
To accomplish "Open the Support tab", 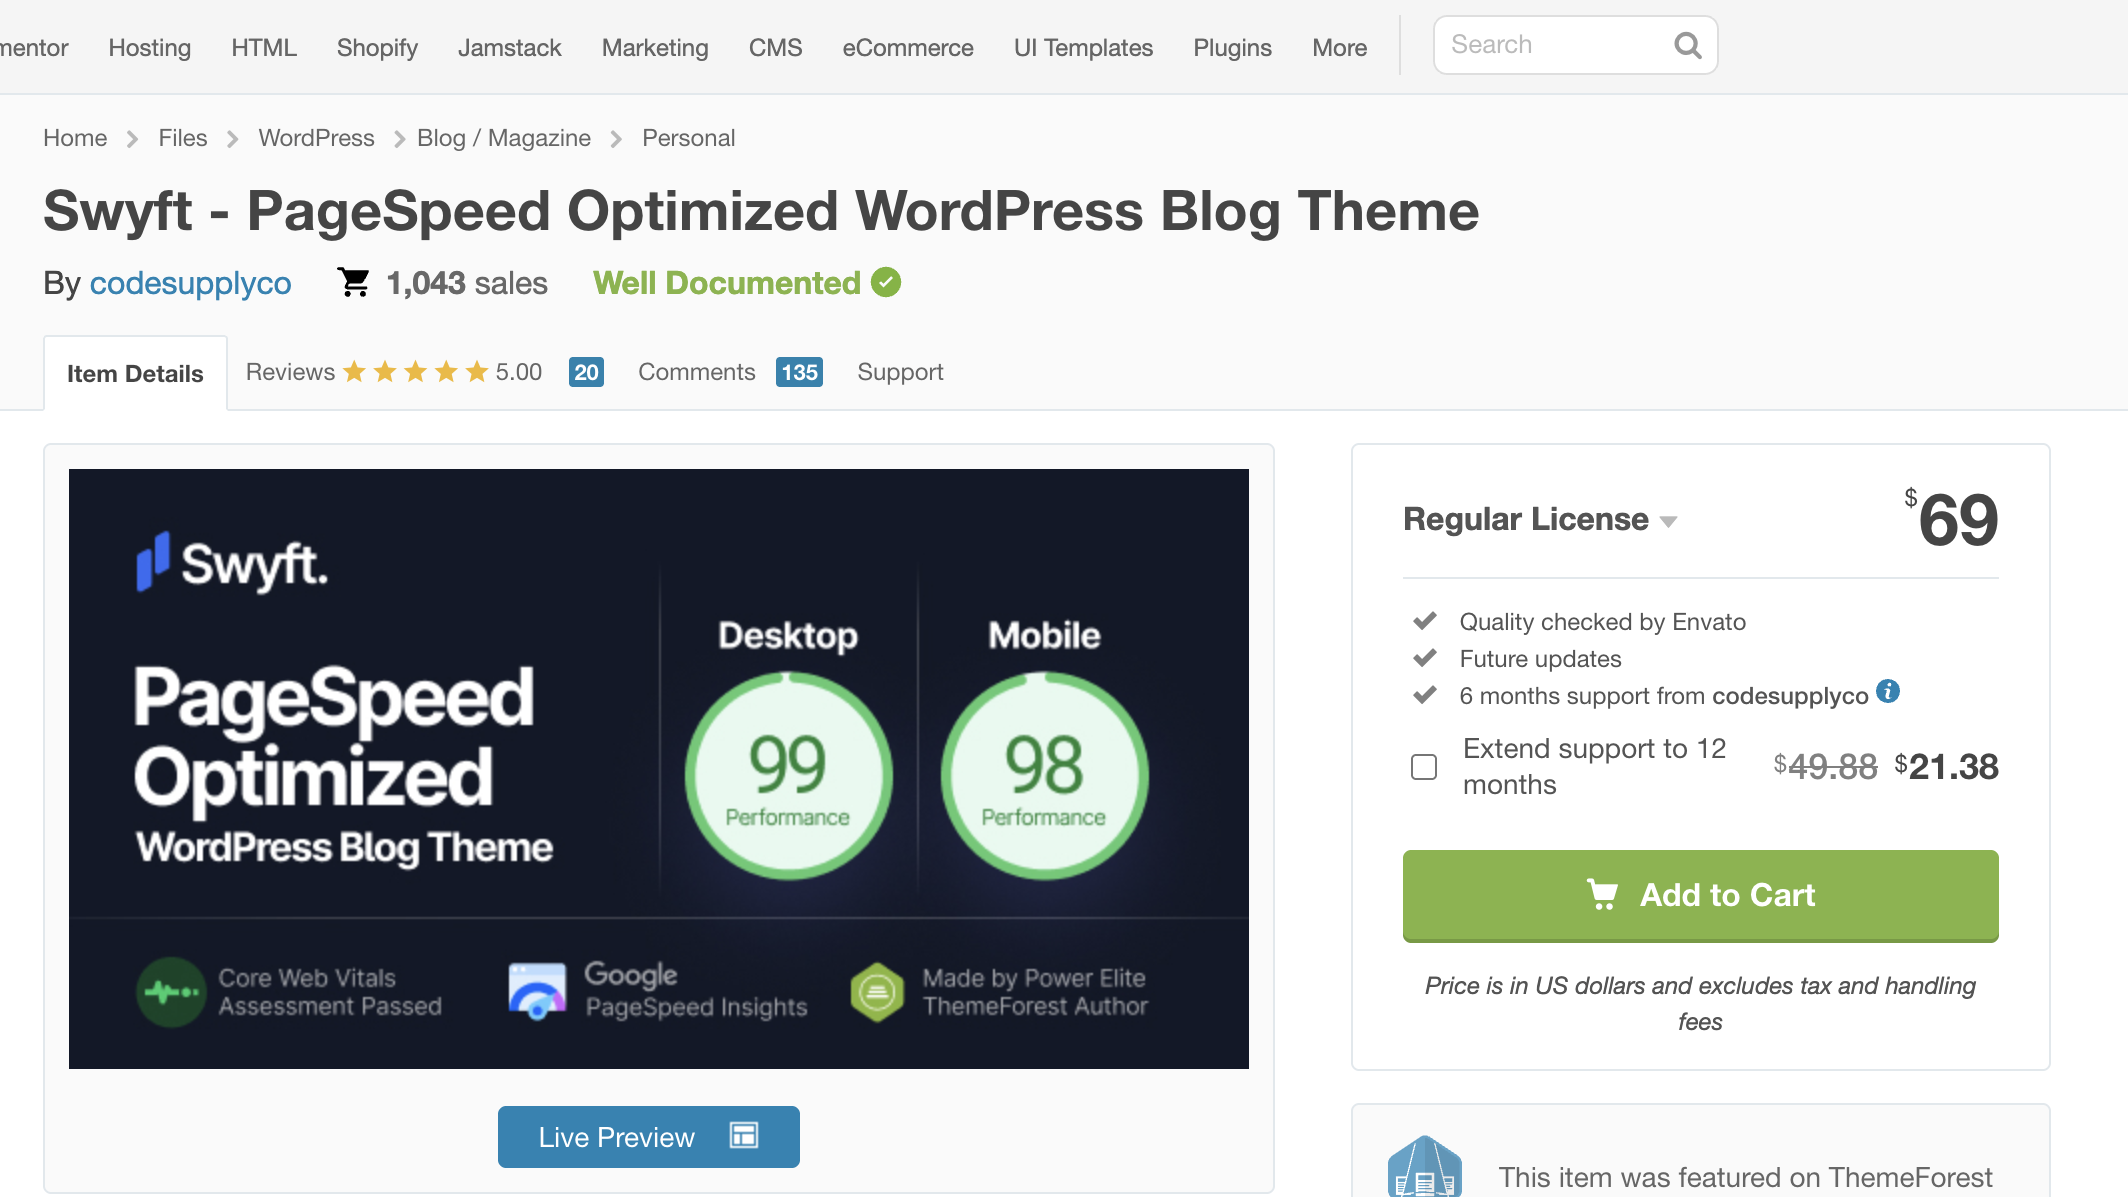I will 900,372.
